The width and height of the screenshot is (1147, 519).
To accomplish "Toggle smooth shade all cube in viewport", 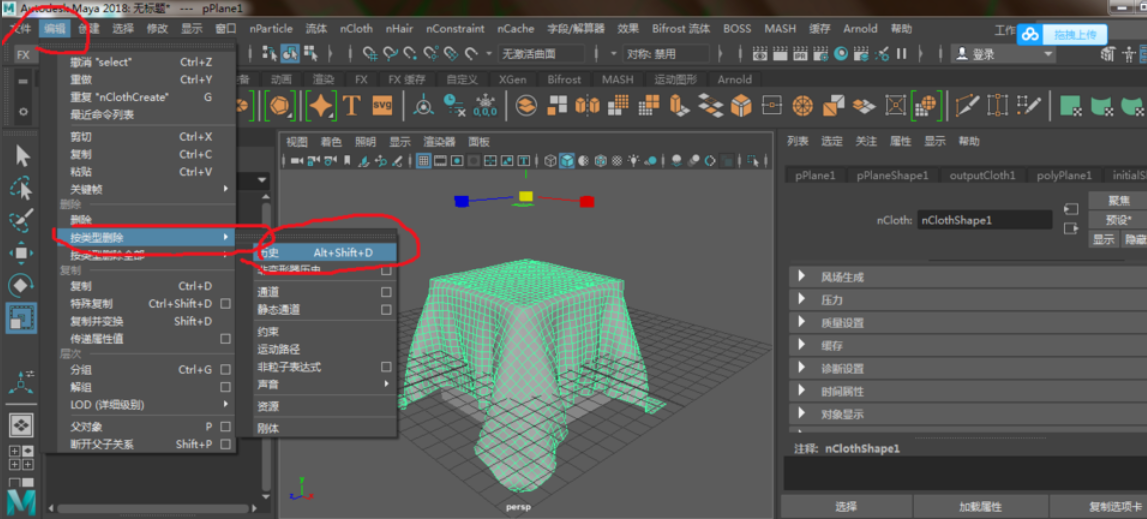I will 567,160.
